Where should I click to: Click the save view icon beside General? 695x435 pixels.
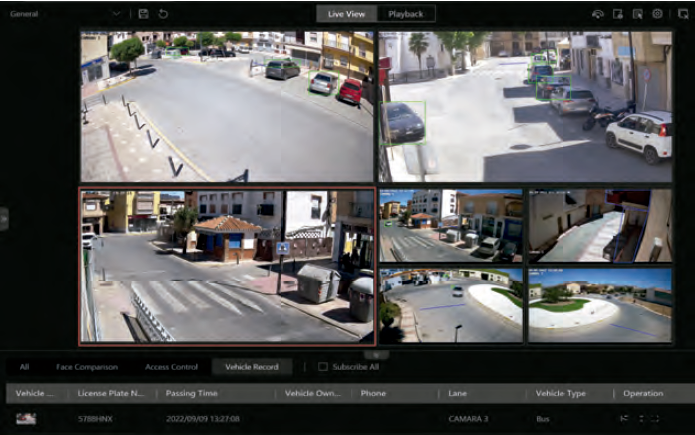[144, 14]
